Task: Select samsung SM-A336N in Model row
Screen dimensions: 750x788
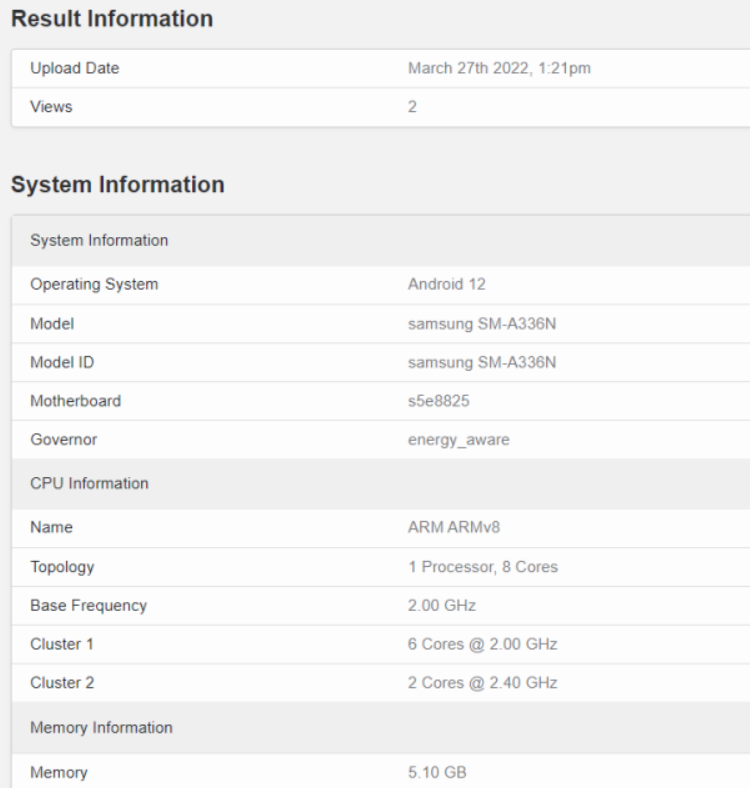Action: point(482,323)
